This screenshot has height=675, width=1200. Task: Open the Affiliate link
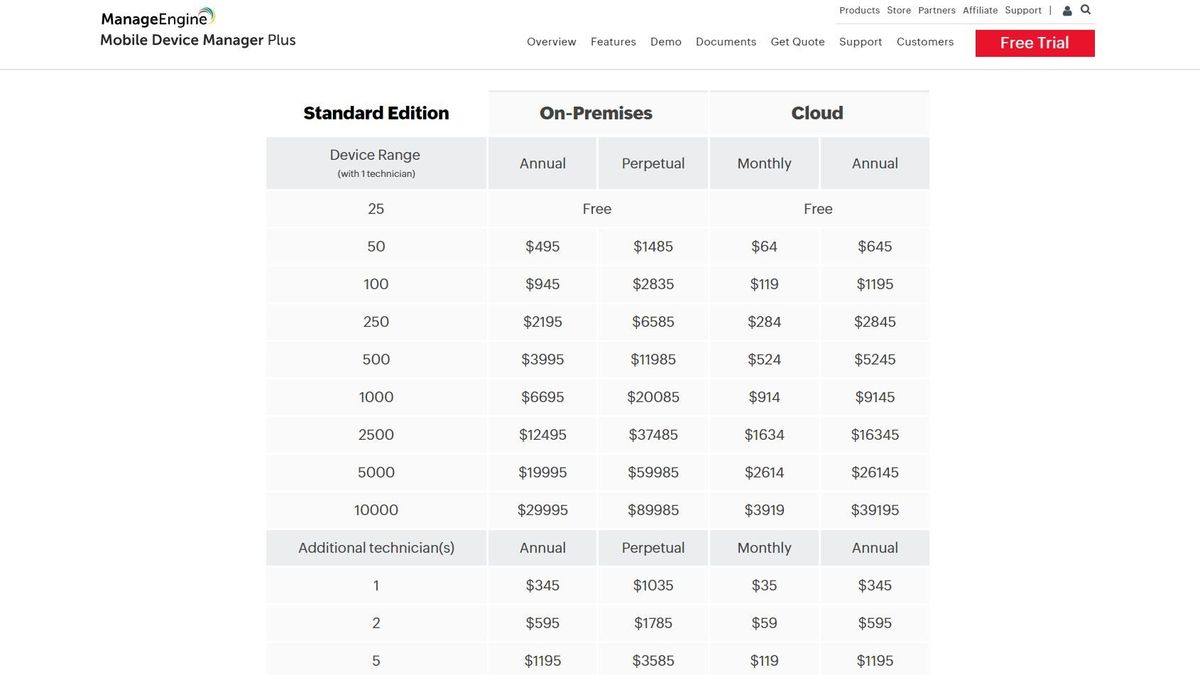pos(979,9)
